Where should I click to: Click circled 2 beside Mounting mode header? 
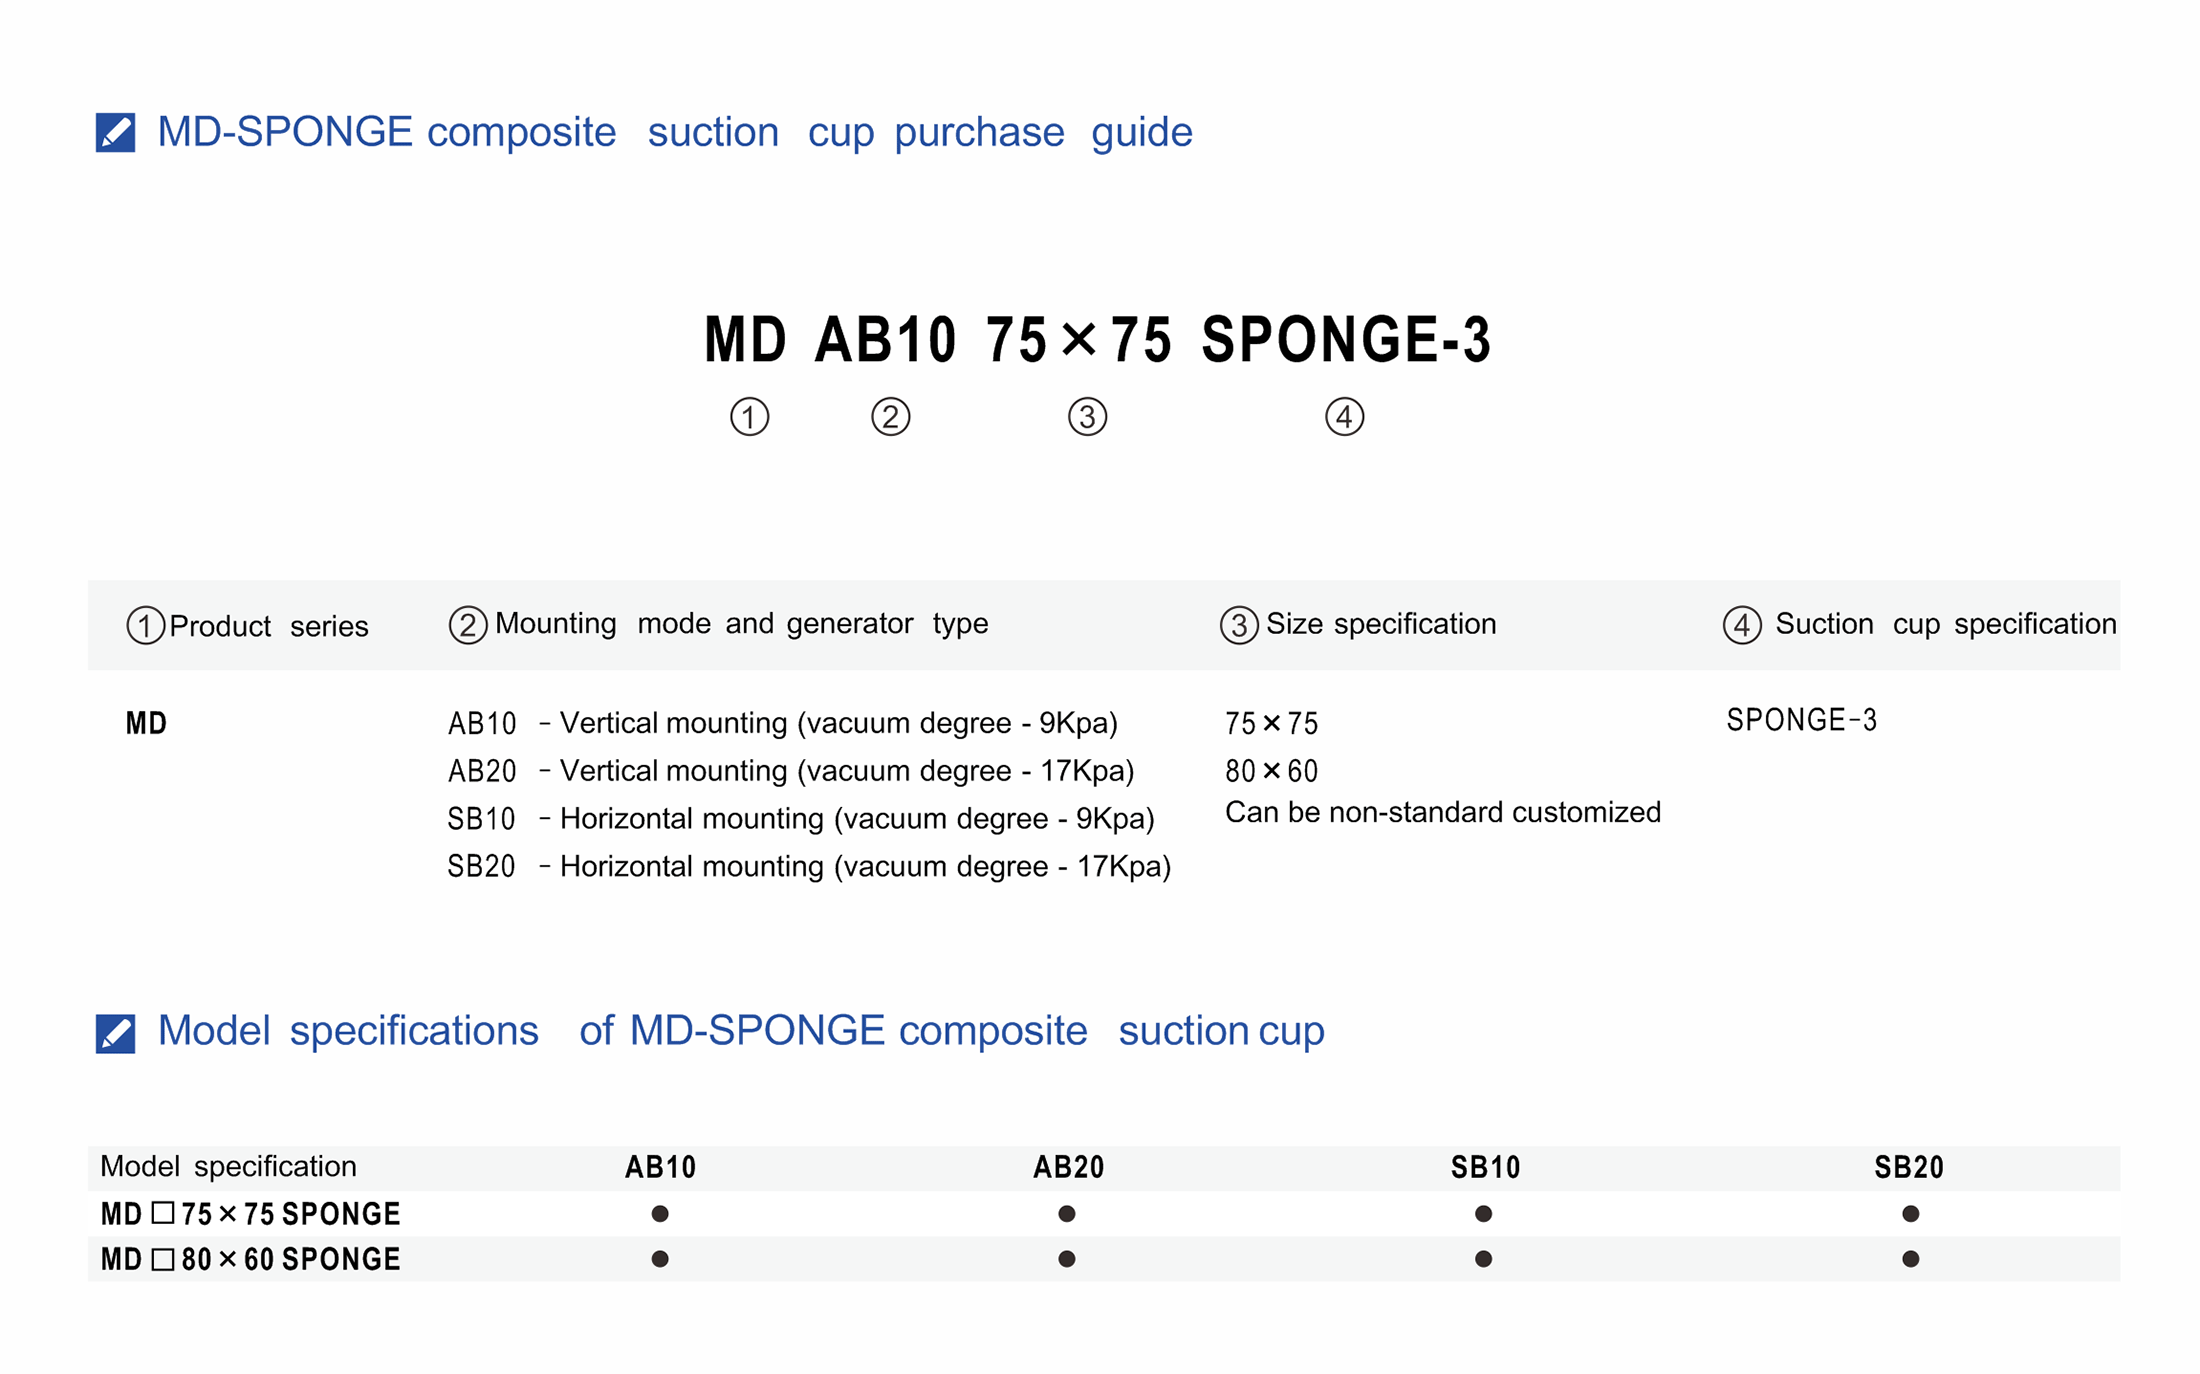[467, 625]
